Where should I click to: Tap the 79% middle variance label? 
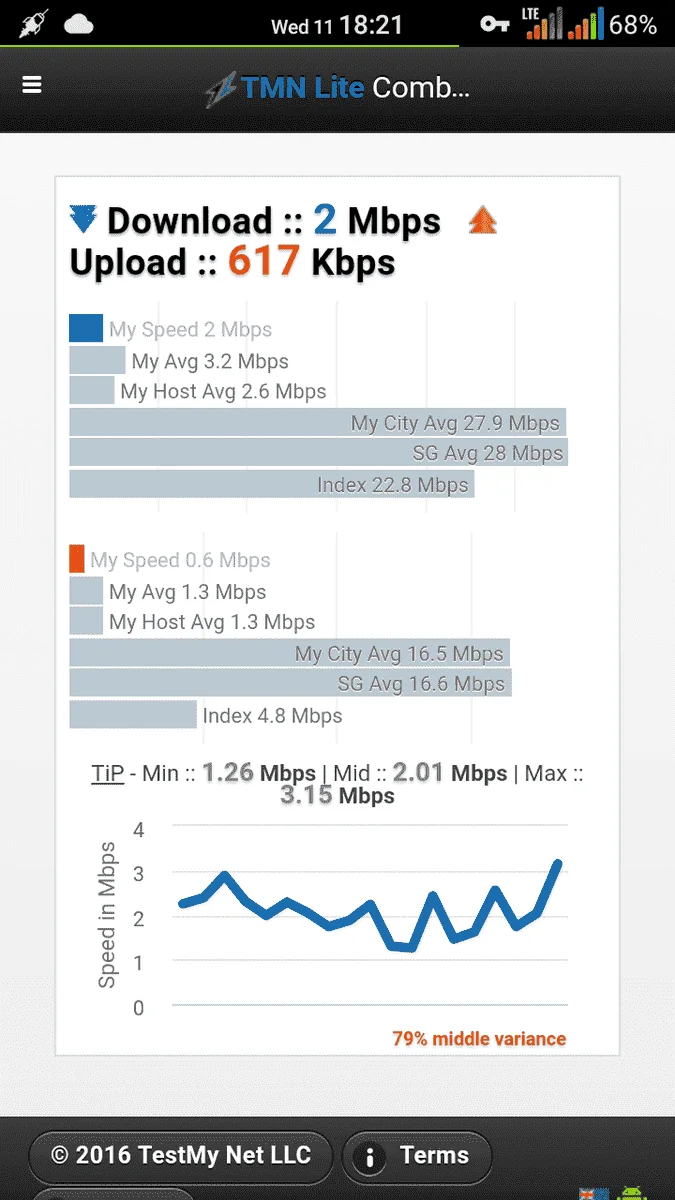coord(479,1039)
